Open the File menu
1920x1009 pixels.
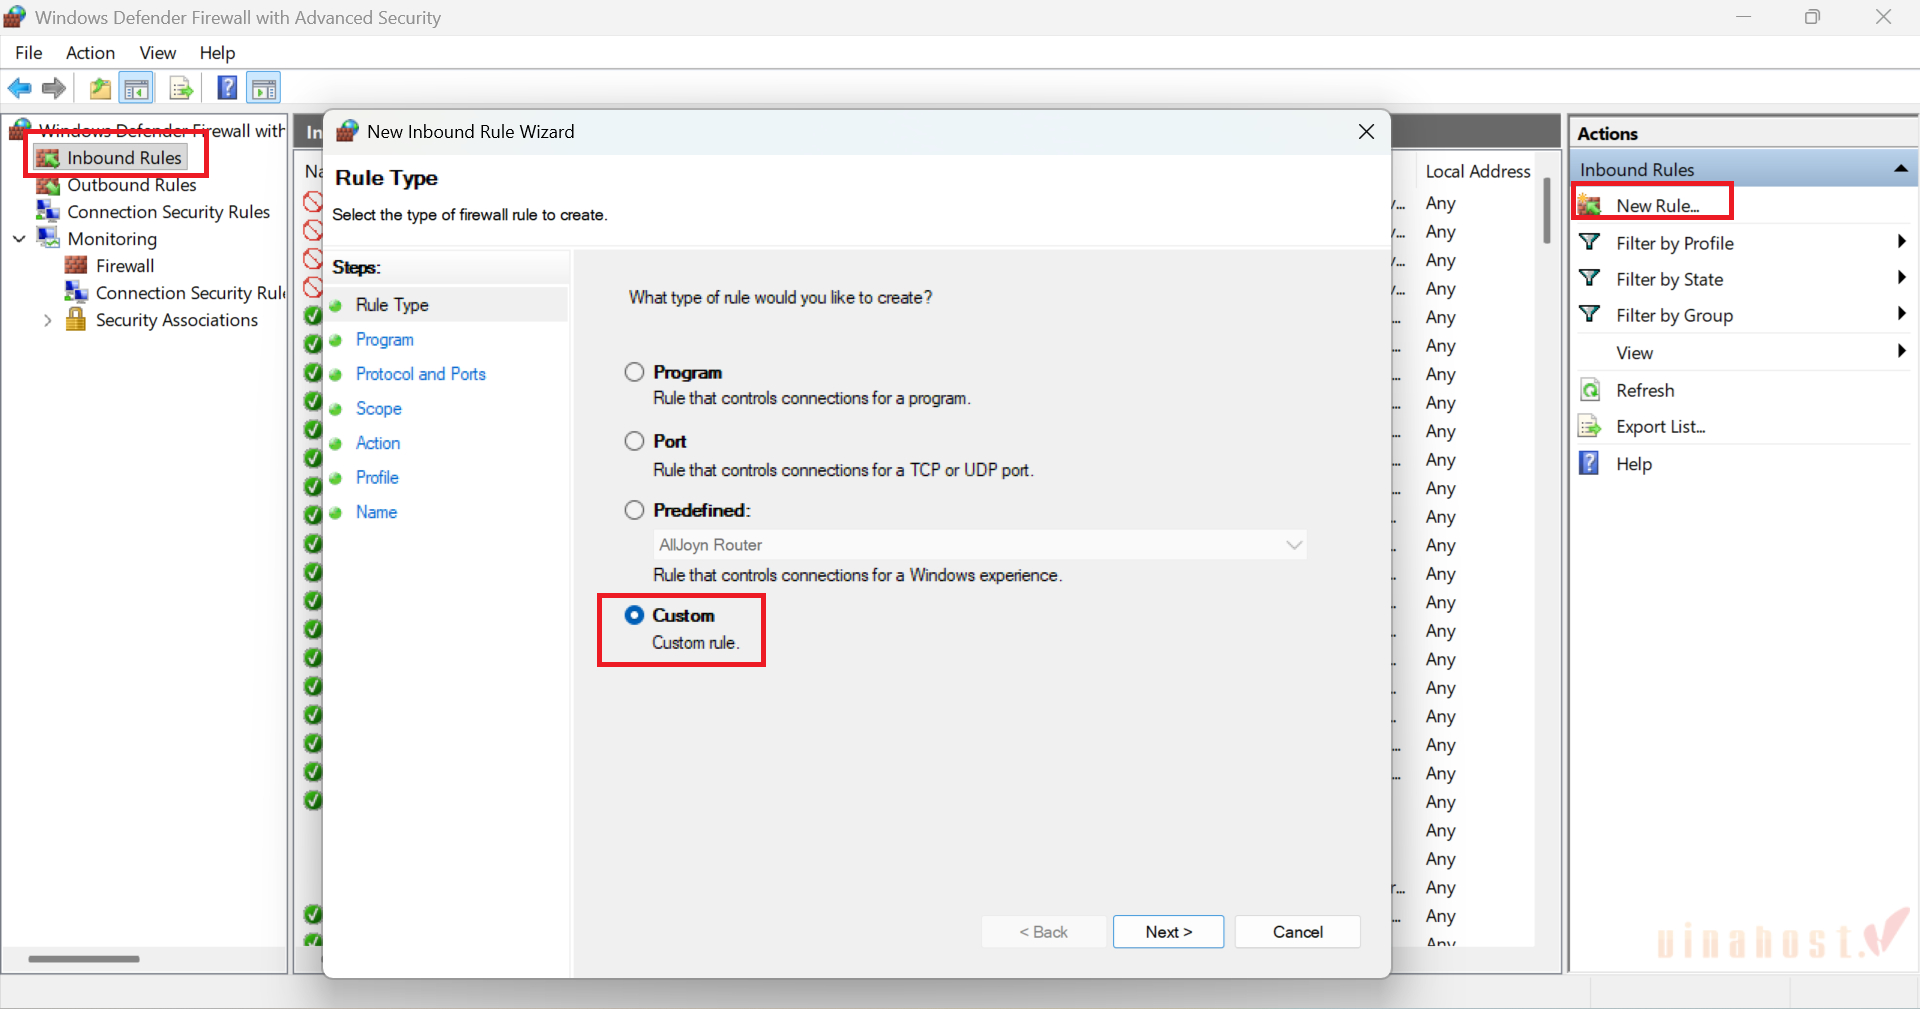(x=29, y=53)
